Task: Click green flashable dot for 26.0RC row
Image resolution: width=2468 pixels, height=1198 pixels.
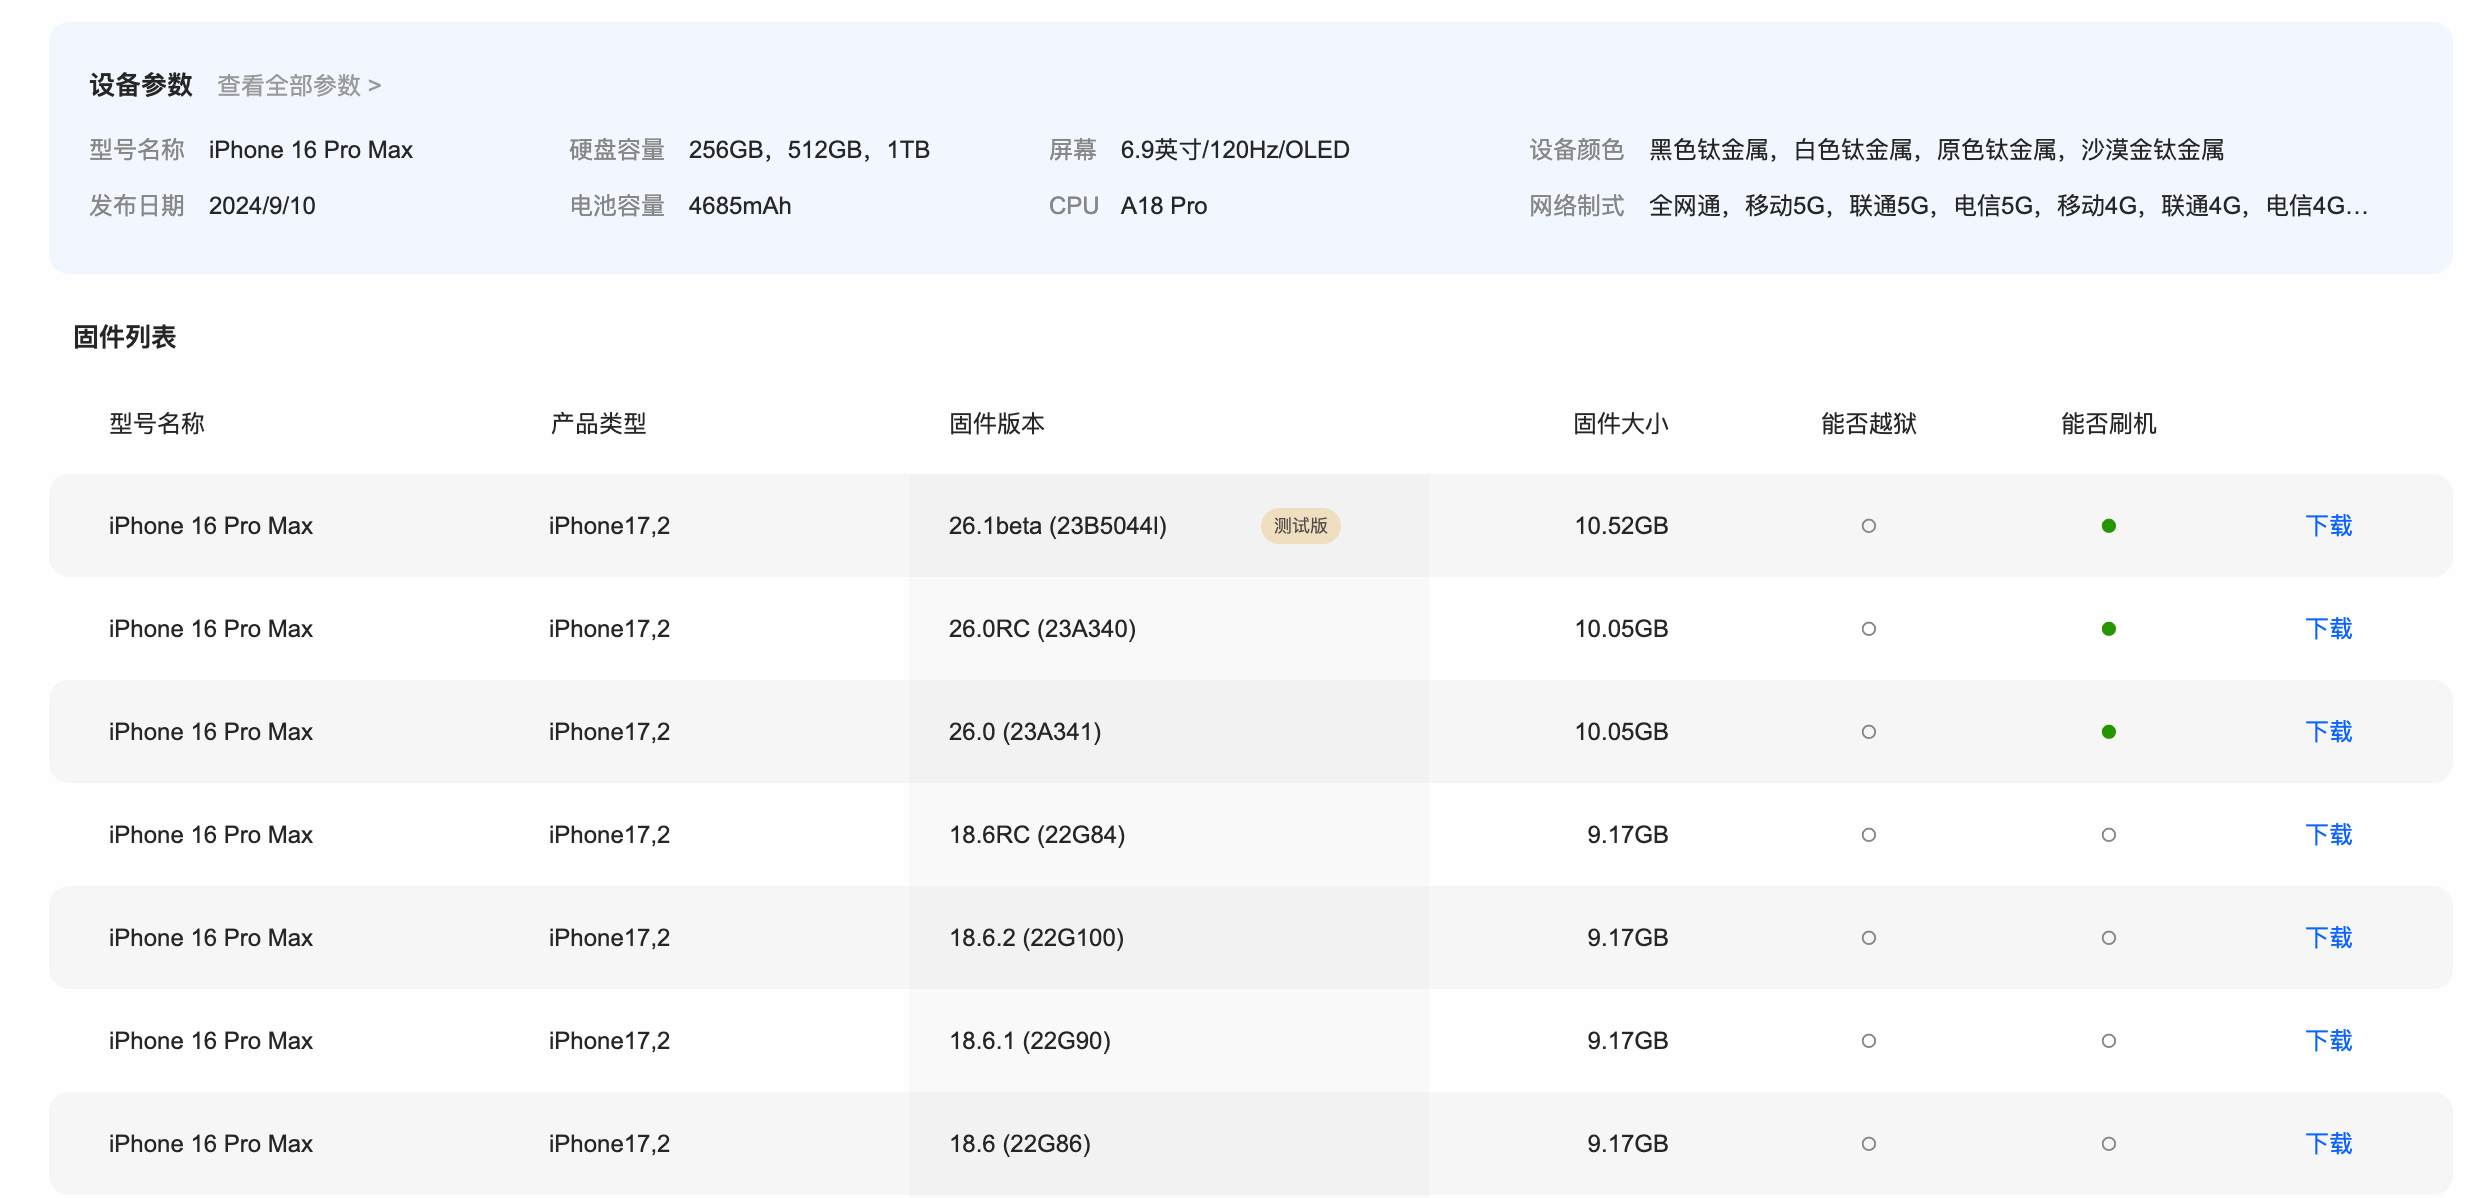Action: [x=2108, y=629]
